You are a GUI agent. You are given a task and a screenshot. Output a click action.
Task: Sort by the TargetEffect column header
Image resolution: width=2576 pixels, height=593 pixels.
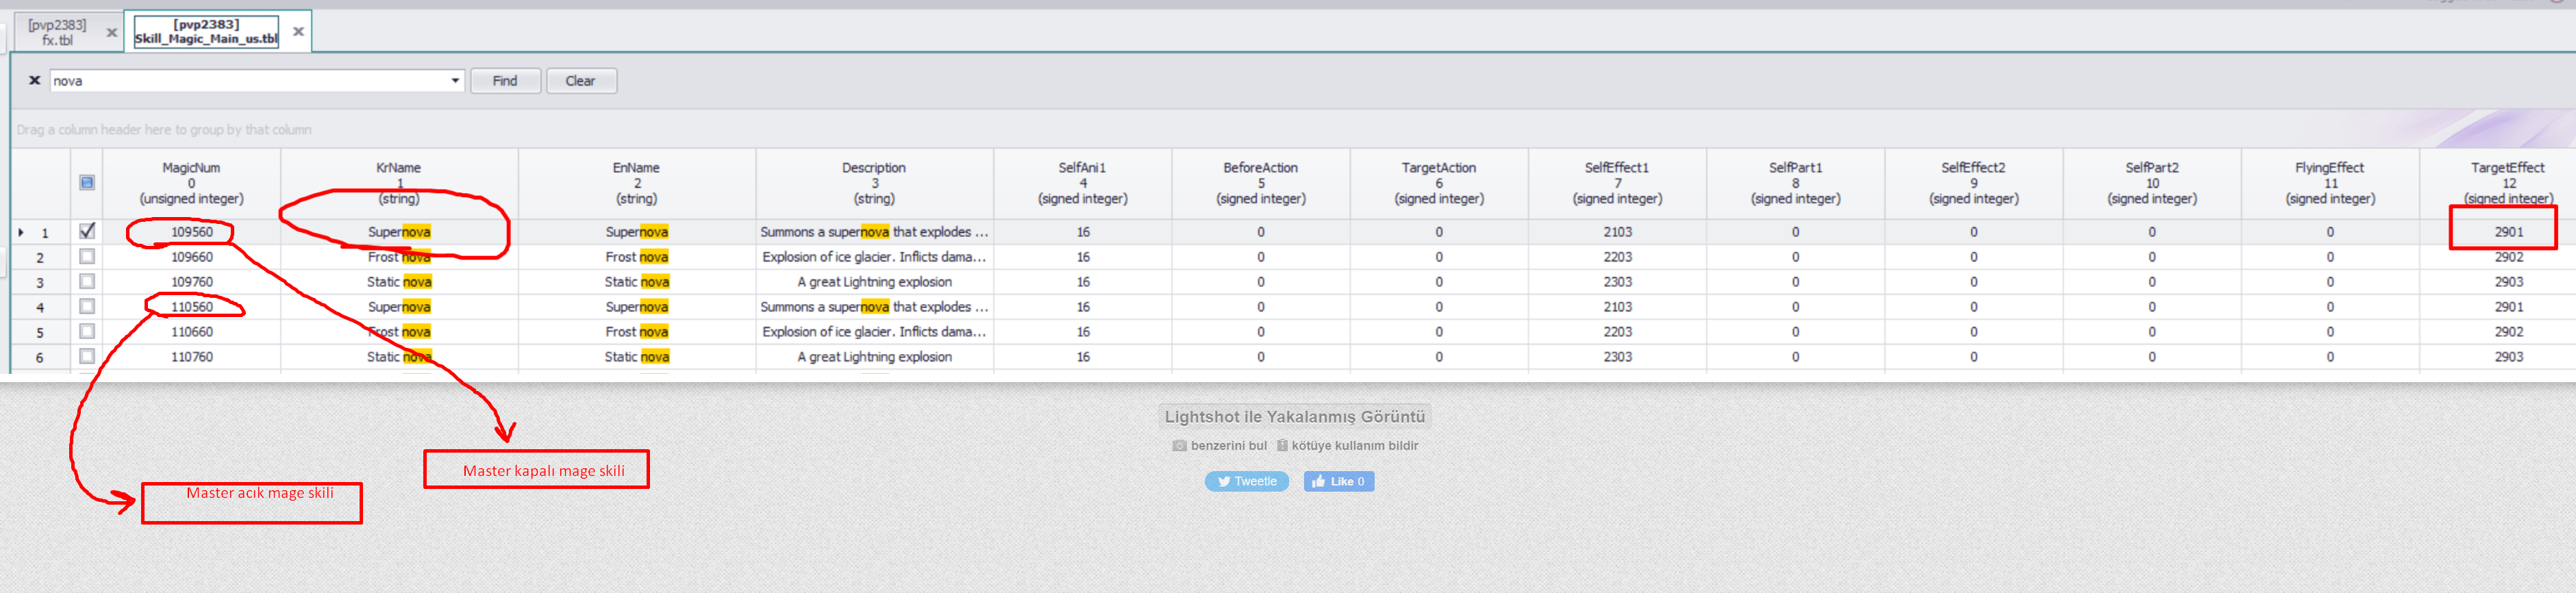[x=2507, y=183]
